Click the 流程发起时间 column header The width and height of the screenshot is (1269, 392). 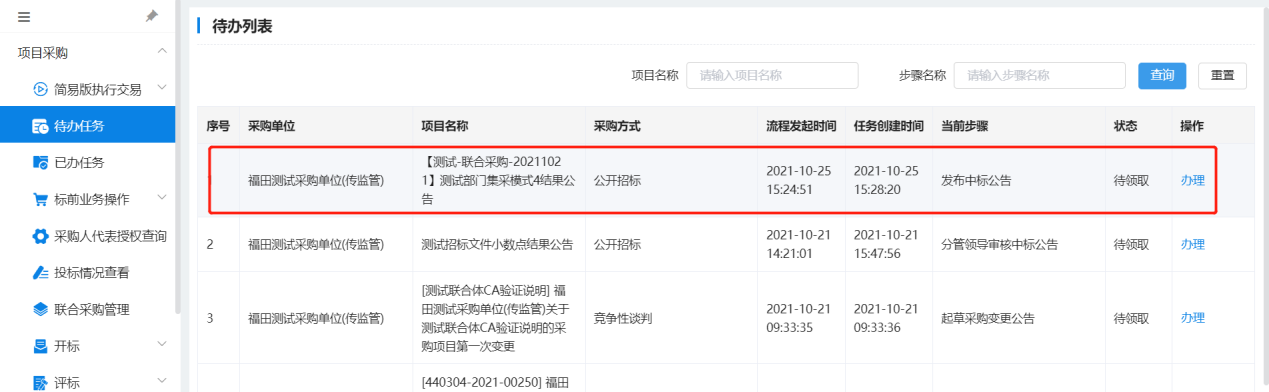click(x=801, y=127)
